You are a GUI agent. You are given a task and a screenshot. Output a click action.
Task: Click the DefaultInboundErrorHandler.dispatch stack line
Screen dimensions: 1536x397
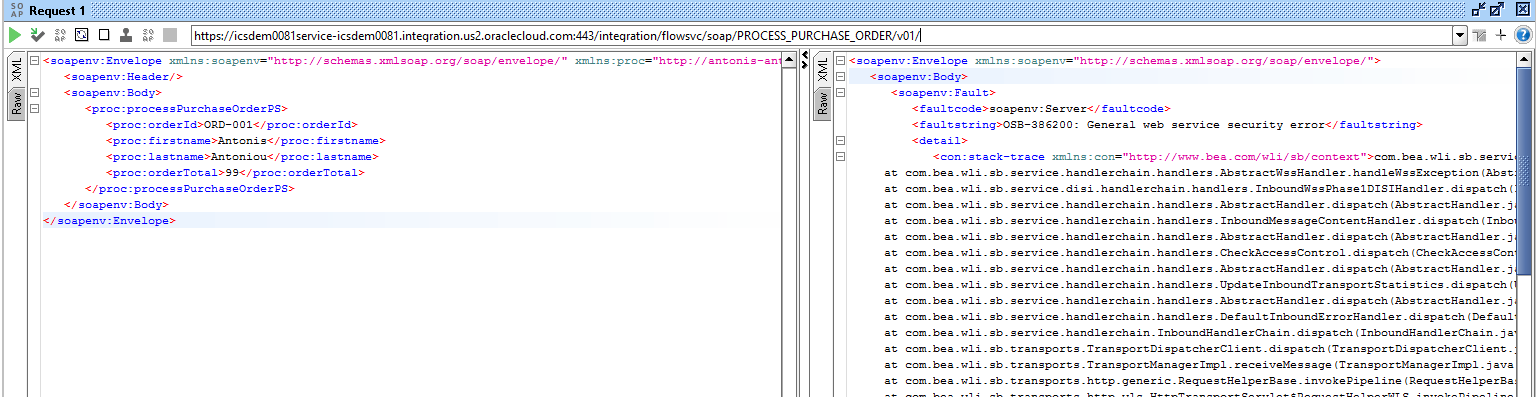click(1201, 316)
